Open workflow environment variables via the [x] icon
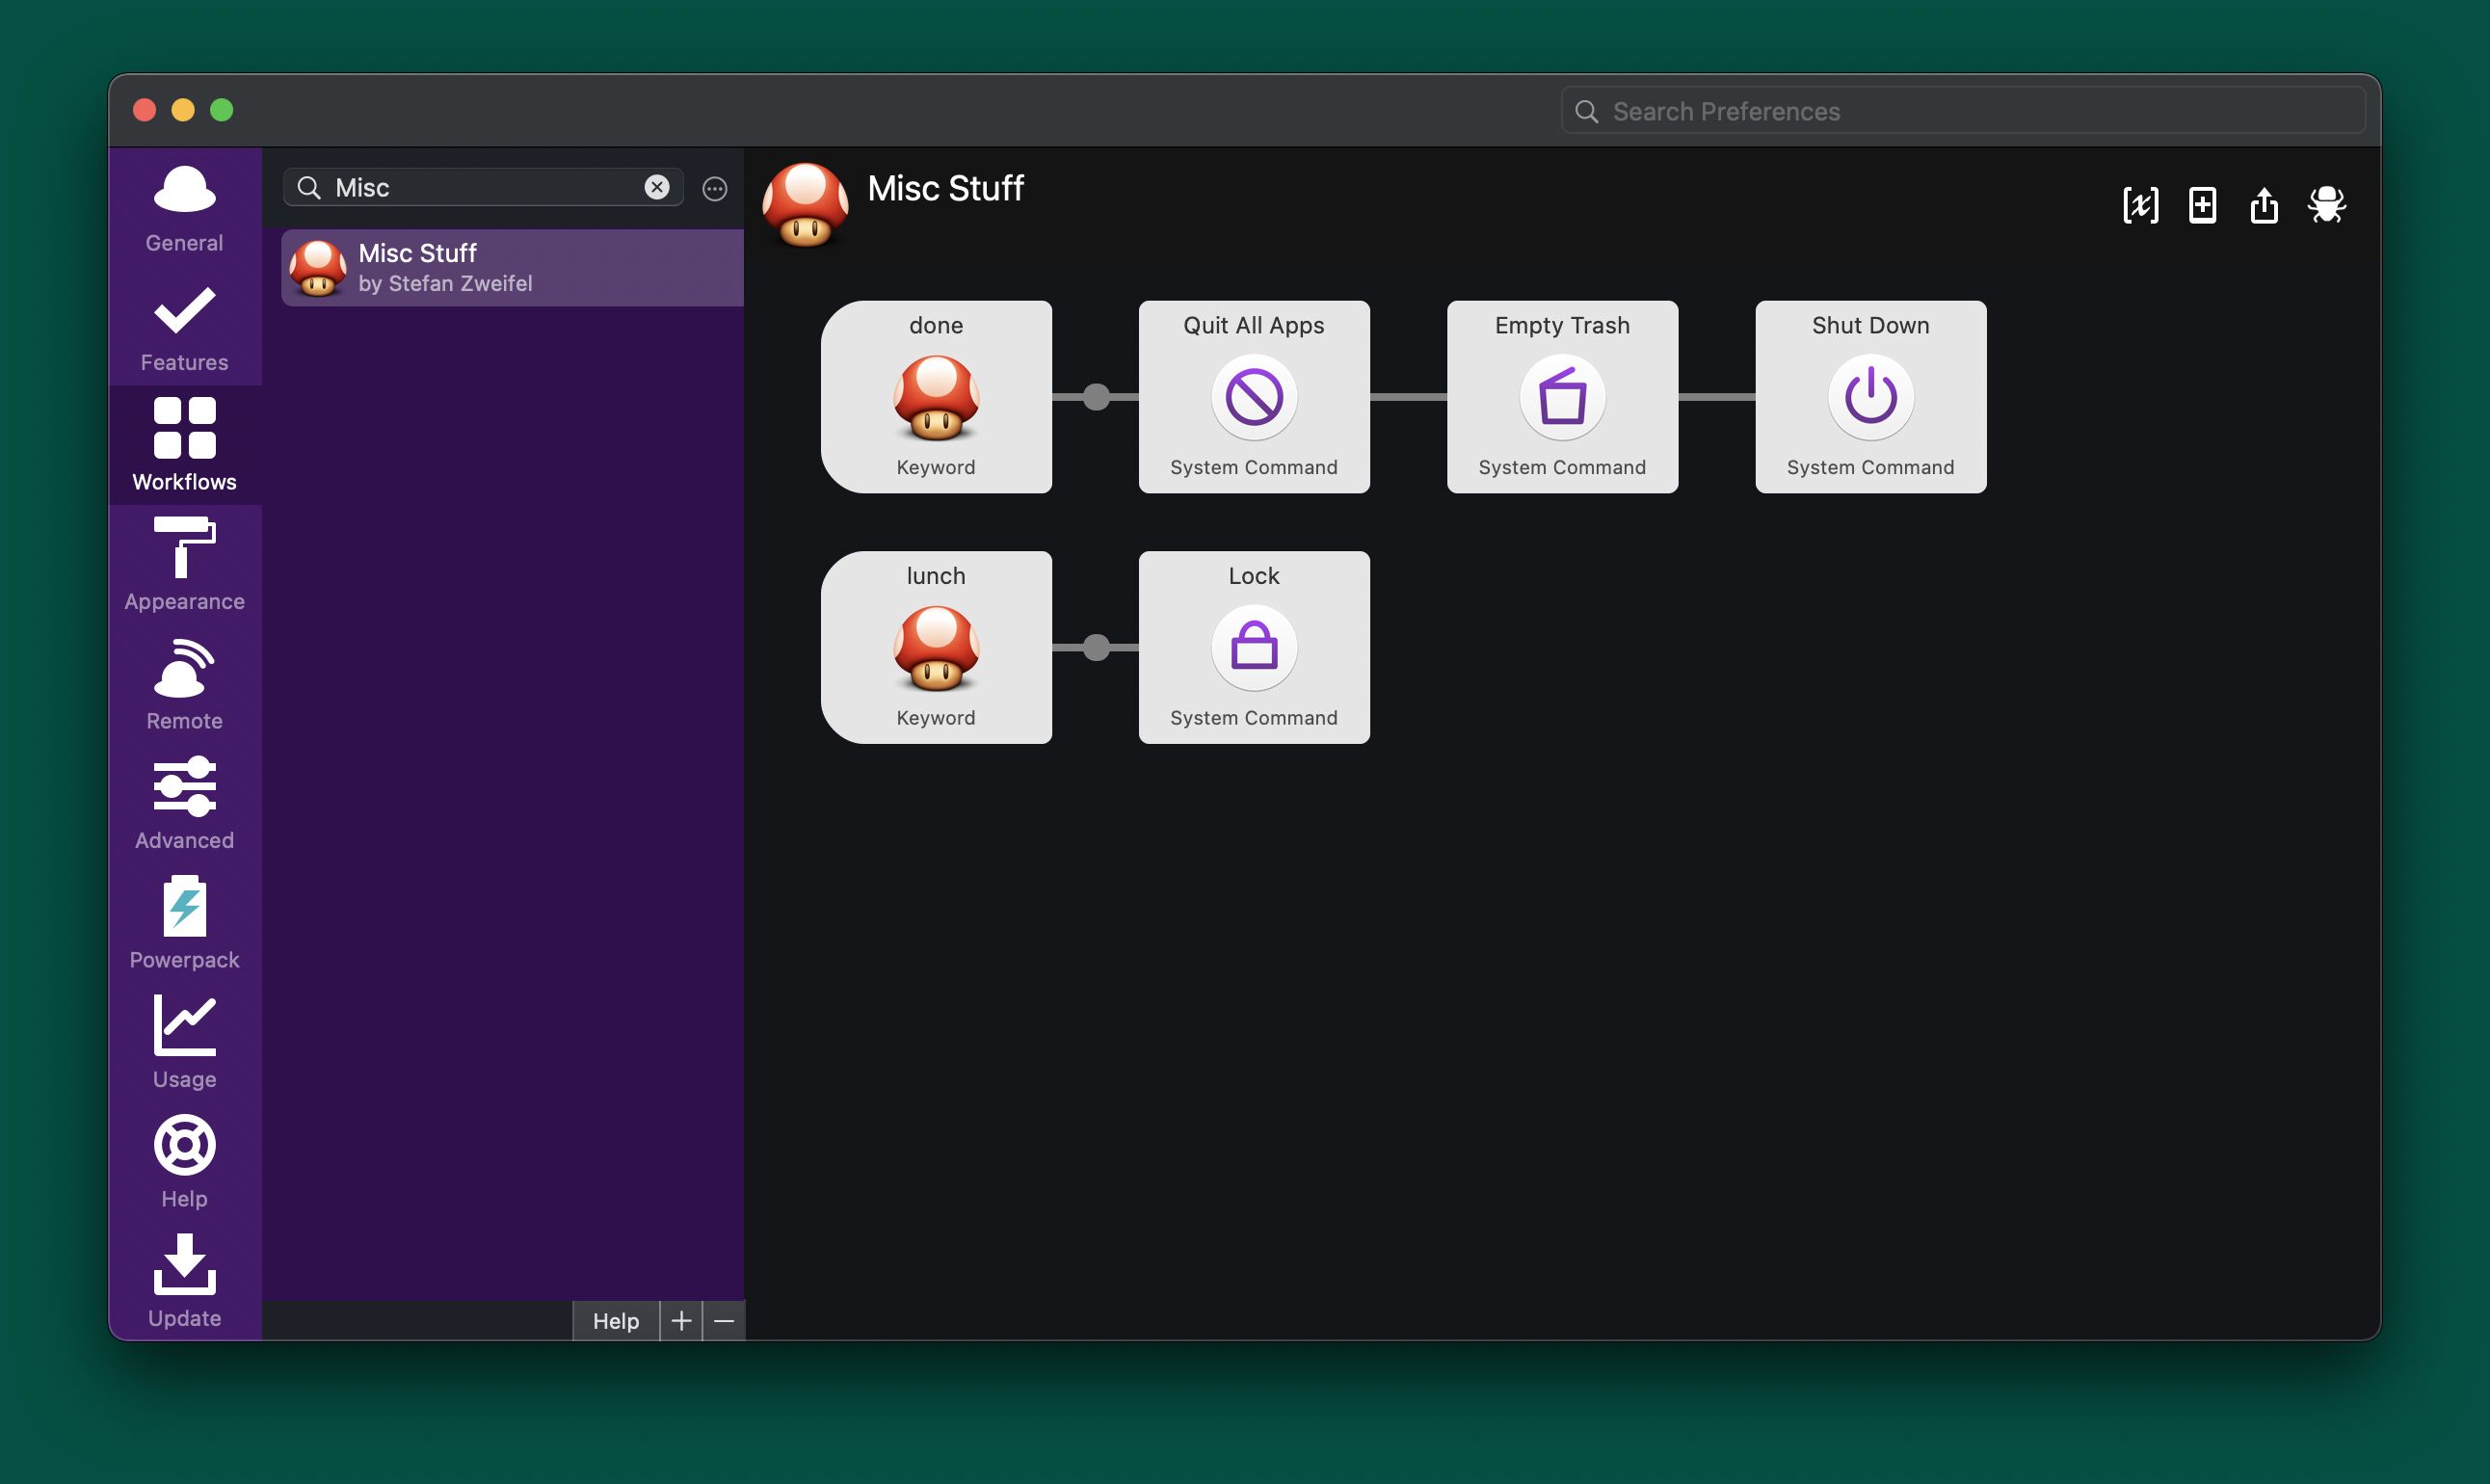 (x=2141, y=204)
